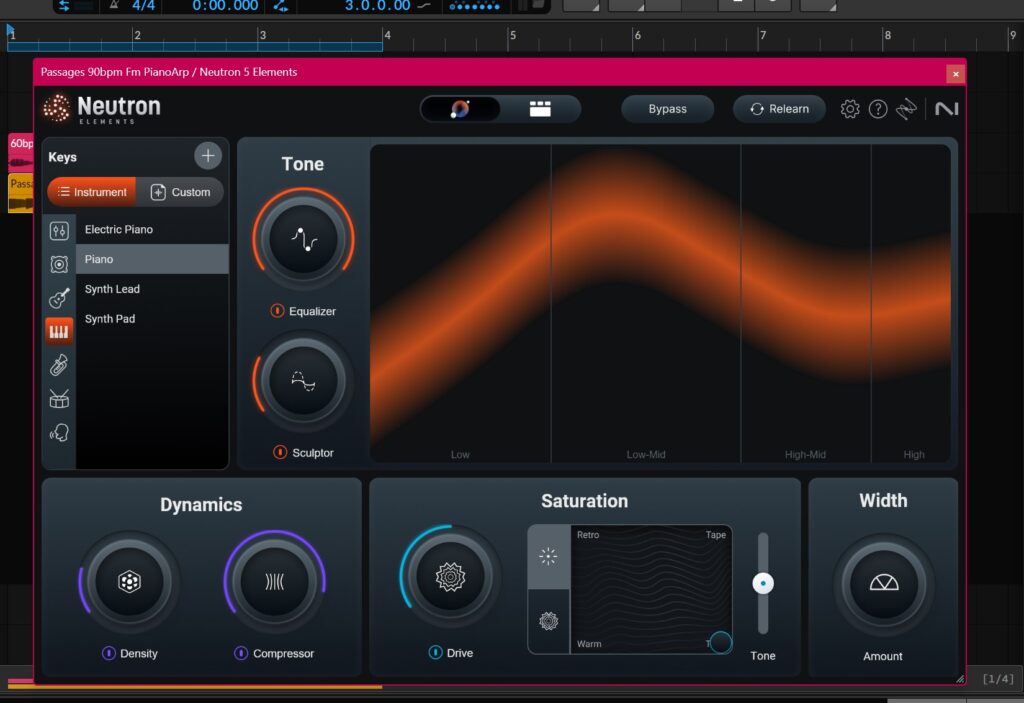Switch to the detailed modules view icon
The height and width of the screenshot is (703, 1024).
coord(541,109)
